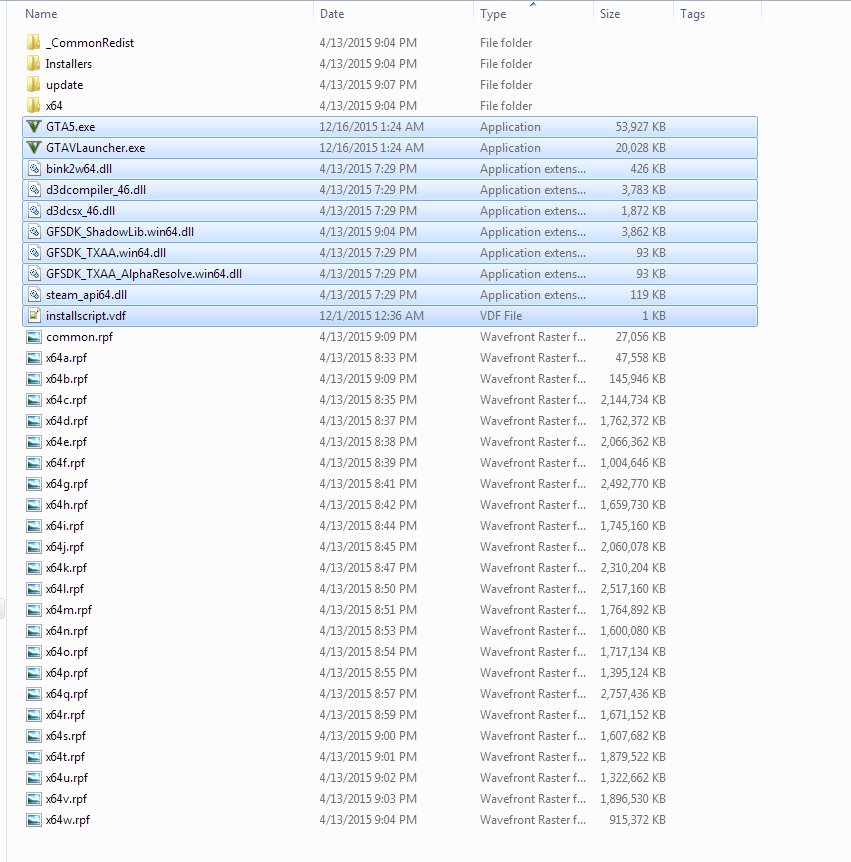The height and width of the screenshot is (862, 851).
Task: Select the GTAVLauncher.exe icon
Action: [34, 148]
